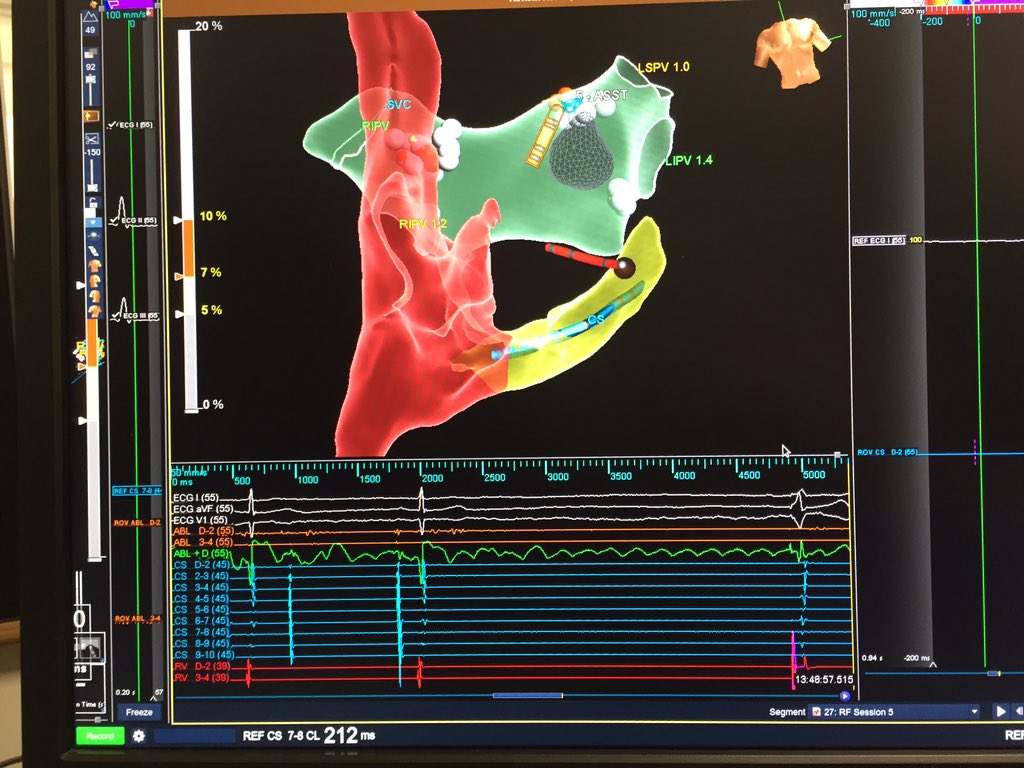Adjust the clipping slider handle below -150

[x=91, y=187]
